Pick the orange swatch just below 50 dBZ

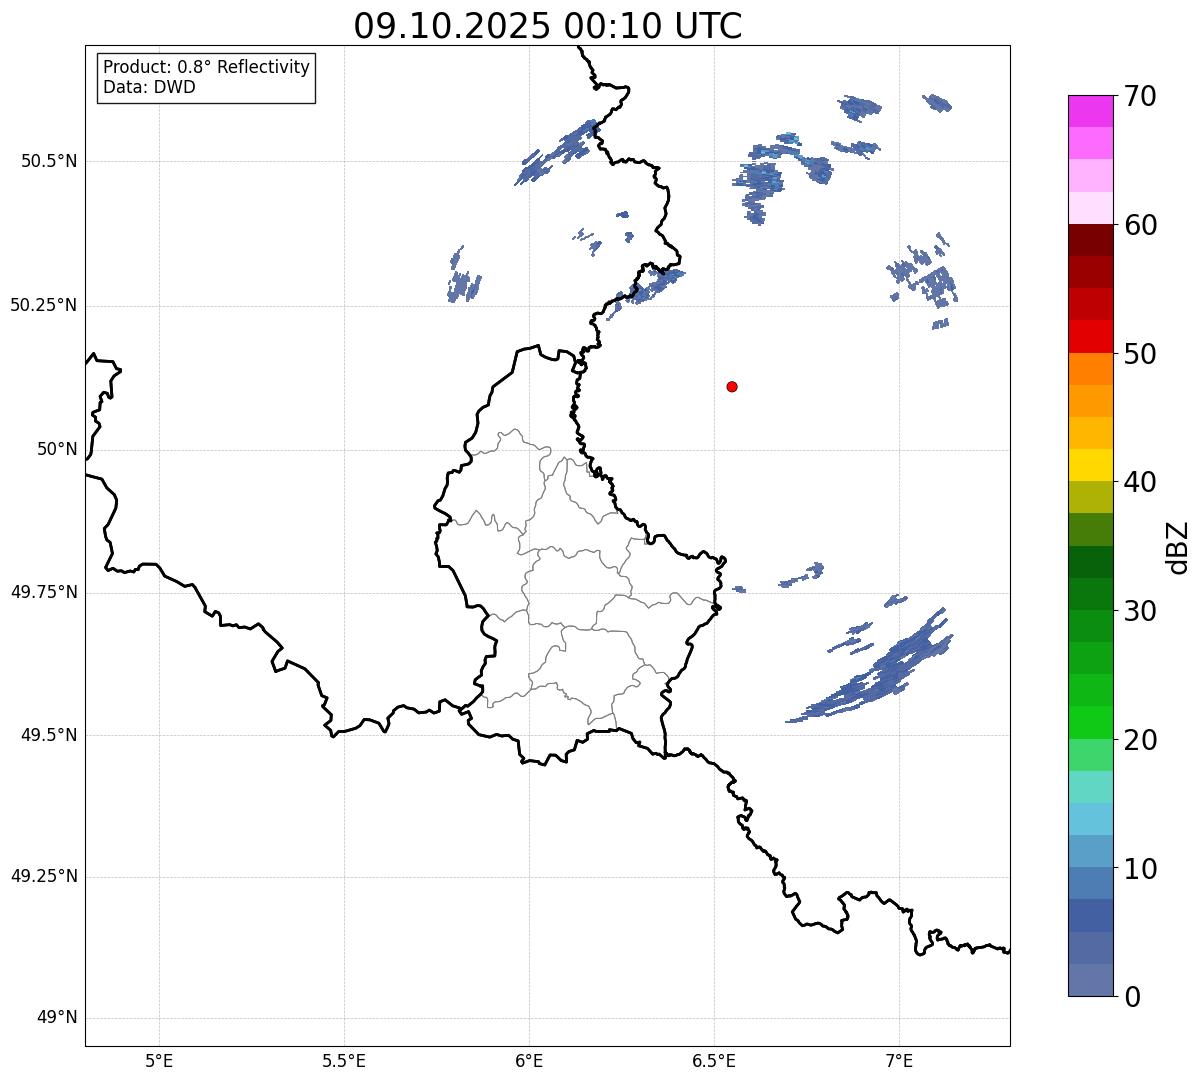(1090, 369)
